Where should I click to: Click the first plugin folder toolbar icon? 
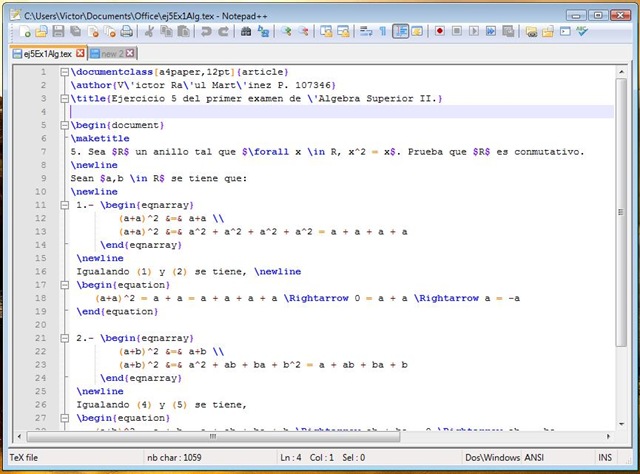(531, 31)
